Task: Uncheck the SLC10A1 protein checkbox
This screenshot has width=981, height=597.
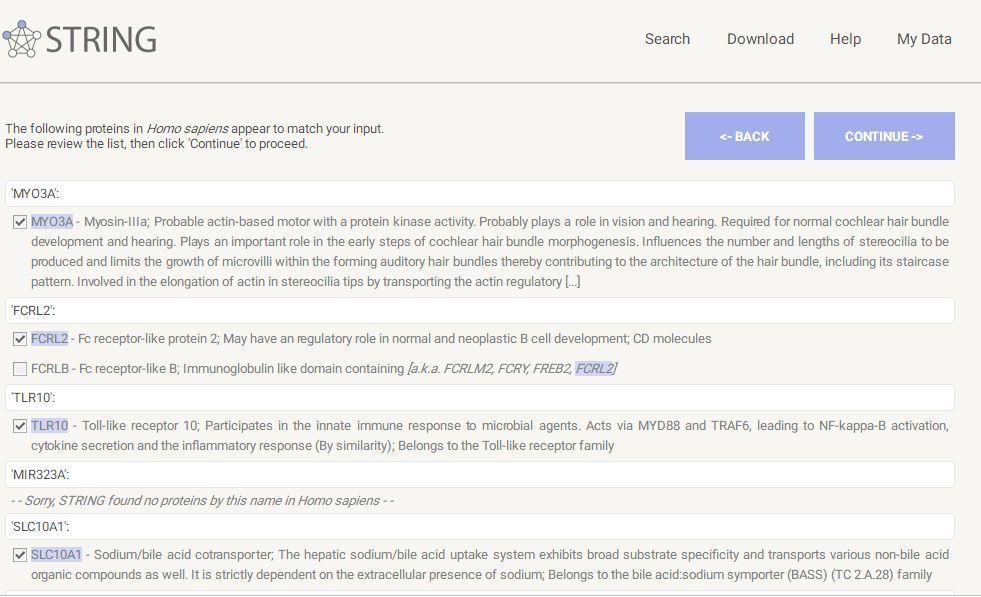Action: click(20, 555)
